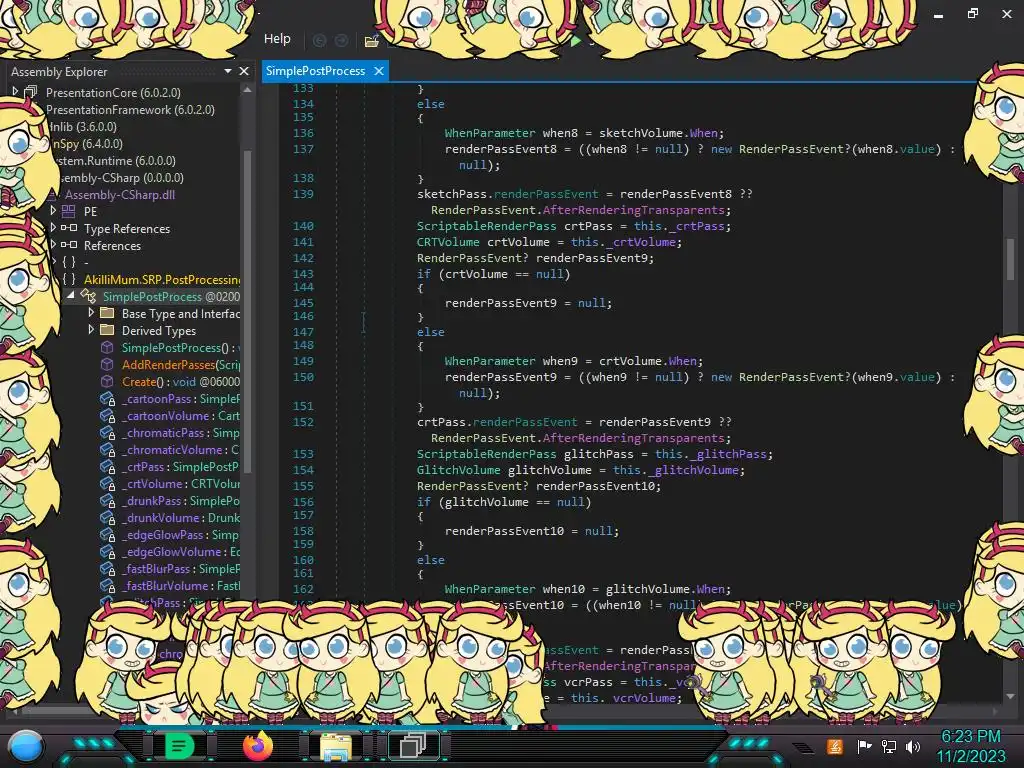Click line number 140 in the code

(303, 226)
